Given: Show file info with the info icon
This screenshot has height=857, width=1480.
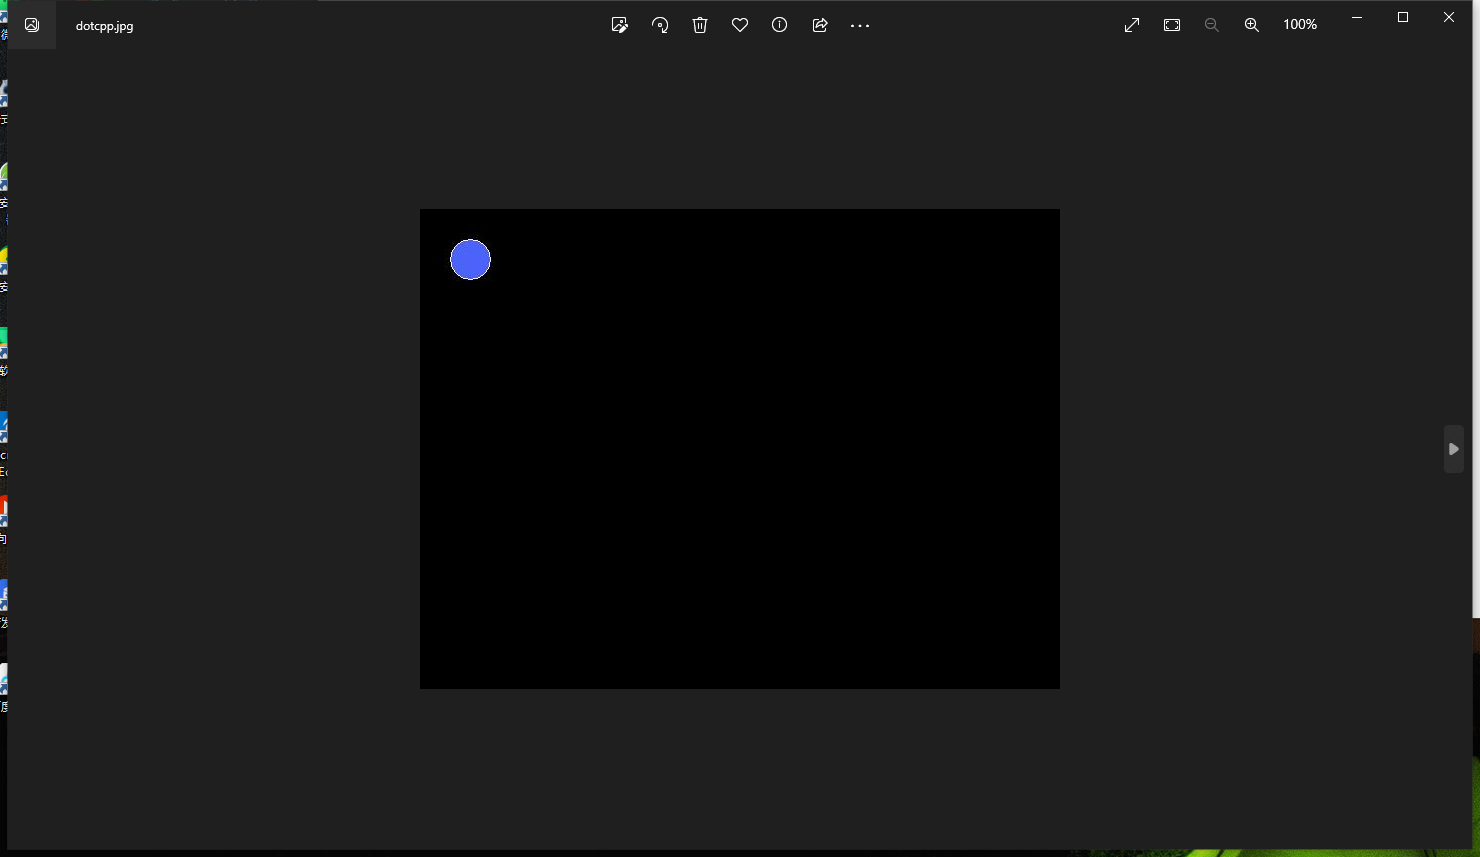Looking at the screenshot, I should tap(780, 25).
